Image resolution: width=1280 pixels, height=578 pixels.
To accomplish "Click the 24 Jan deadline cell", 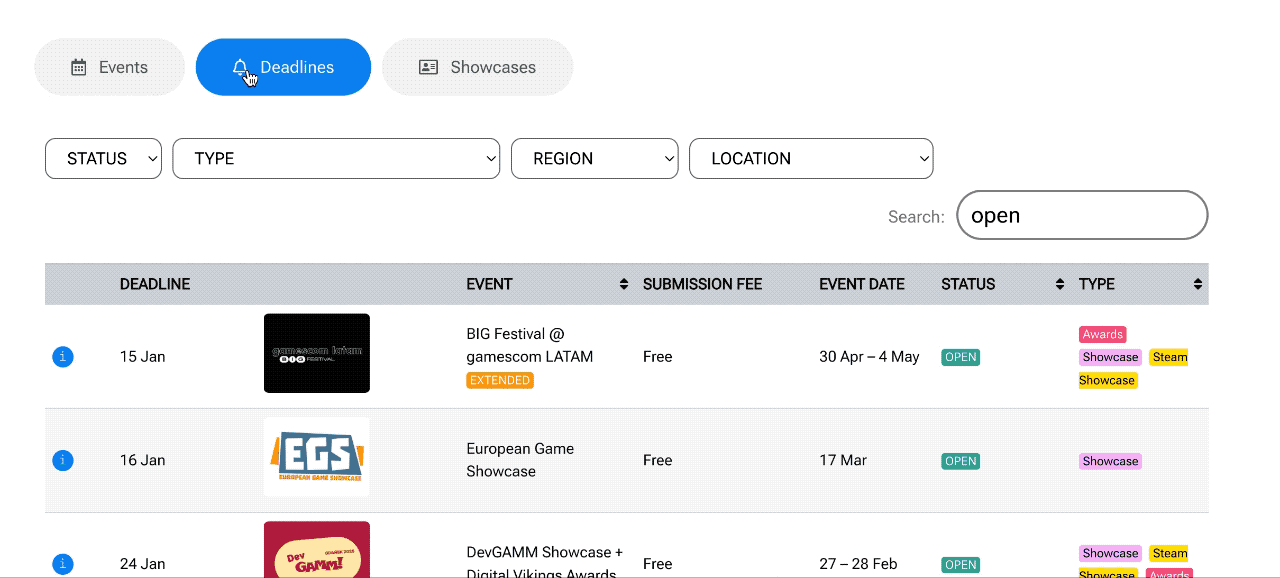I will tap(143, 564).
